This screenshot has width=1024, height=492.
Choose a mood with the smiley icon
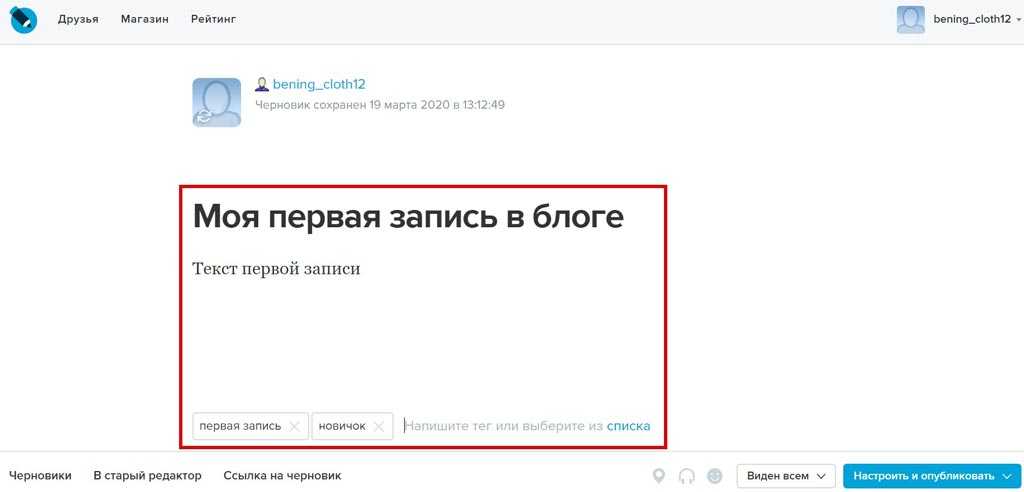tap(714, 476)
